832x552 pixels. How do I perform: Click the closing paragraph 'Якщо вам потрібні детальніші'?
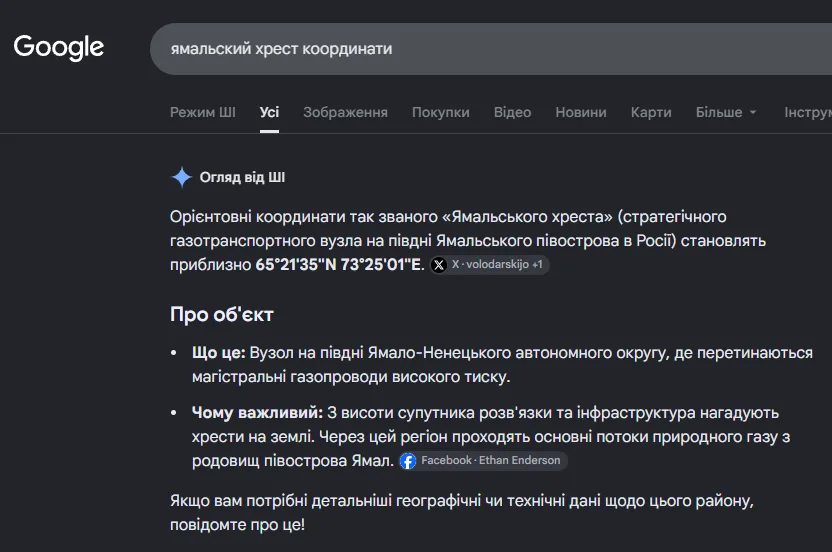[x=462, y=513]
